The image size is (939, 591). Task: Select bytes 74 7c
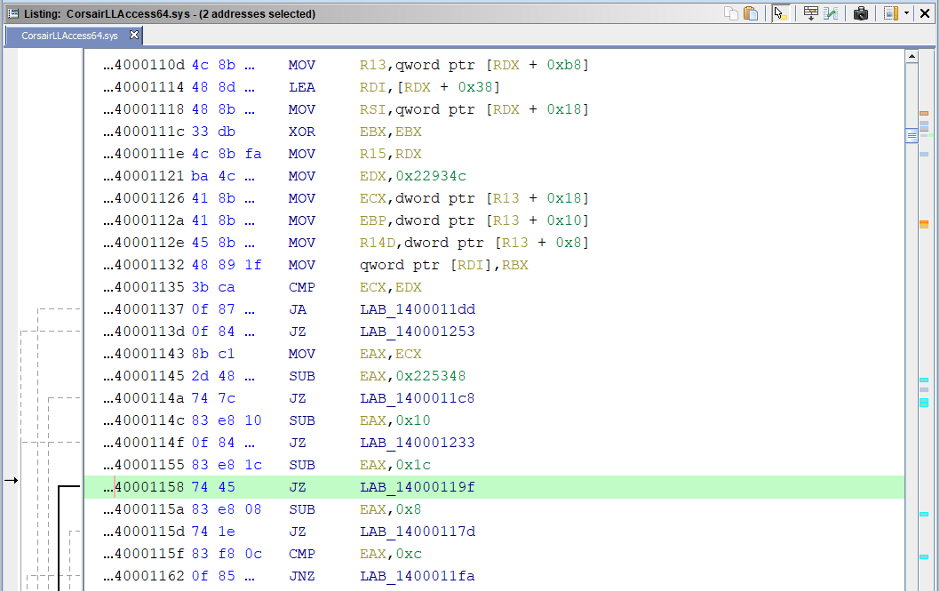pos(213,398)
